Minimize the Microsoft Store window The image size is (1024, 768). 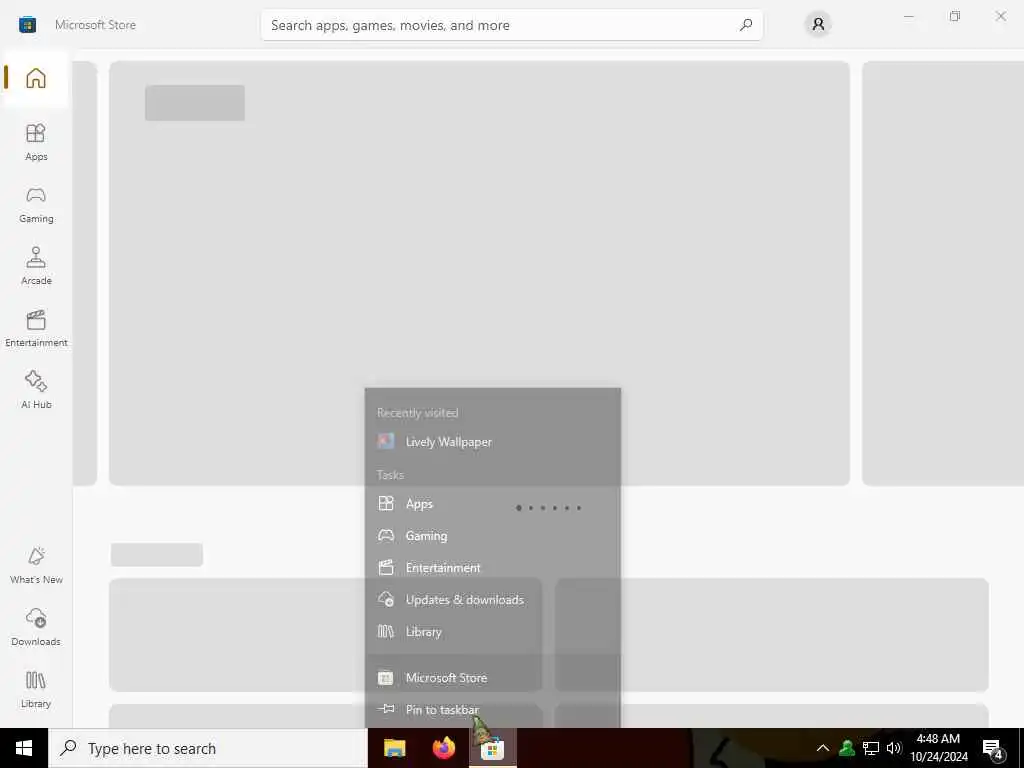tap(908, 16)
